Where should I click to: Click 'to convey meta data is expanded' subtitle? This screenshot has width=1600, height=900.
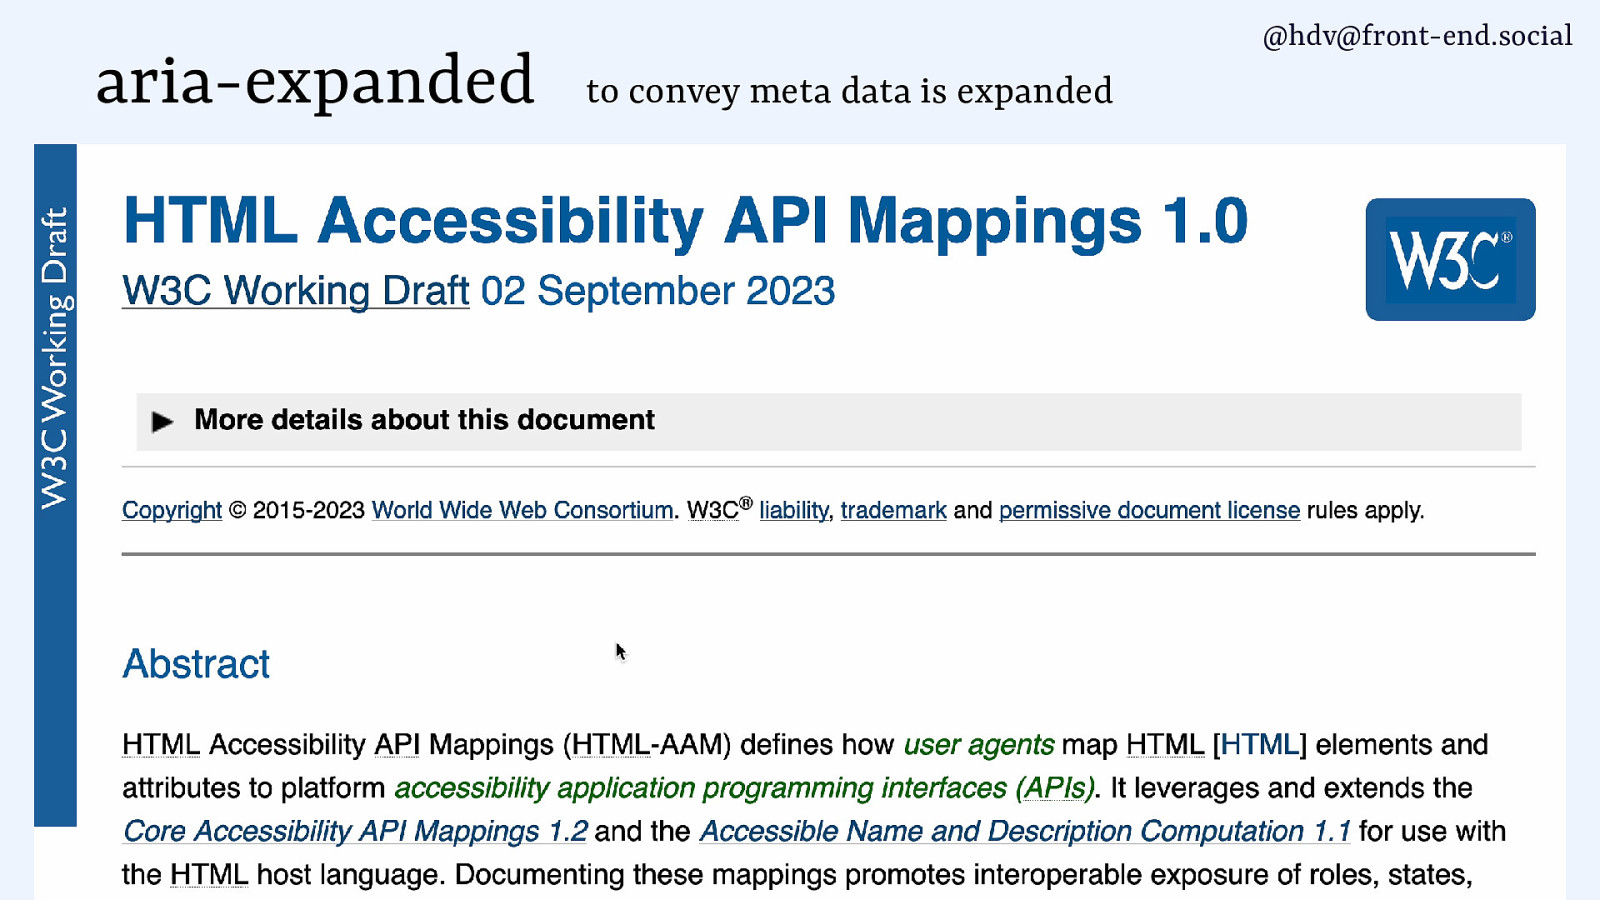[849, 91]
